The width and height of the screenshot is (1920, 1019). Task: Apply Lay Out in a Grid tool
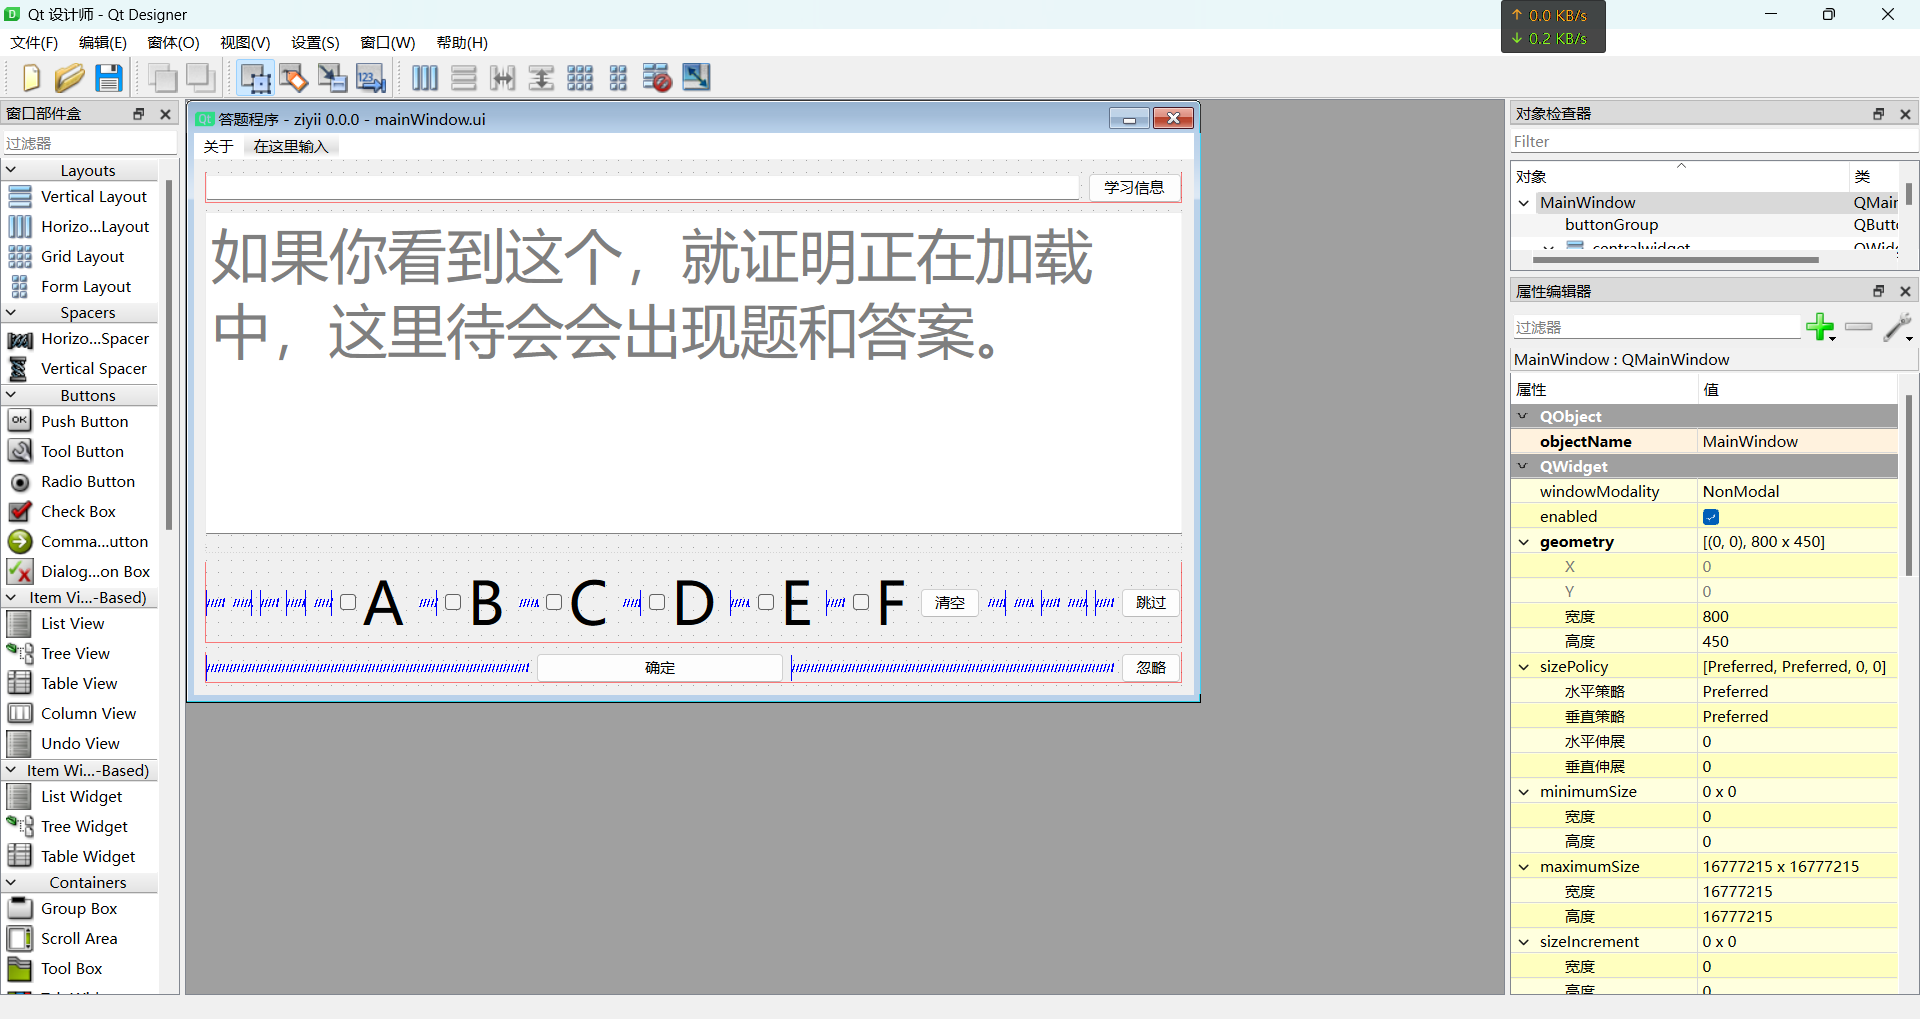[580, 78]
